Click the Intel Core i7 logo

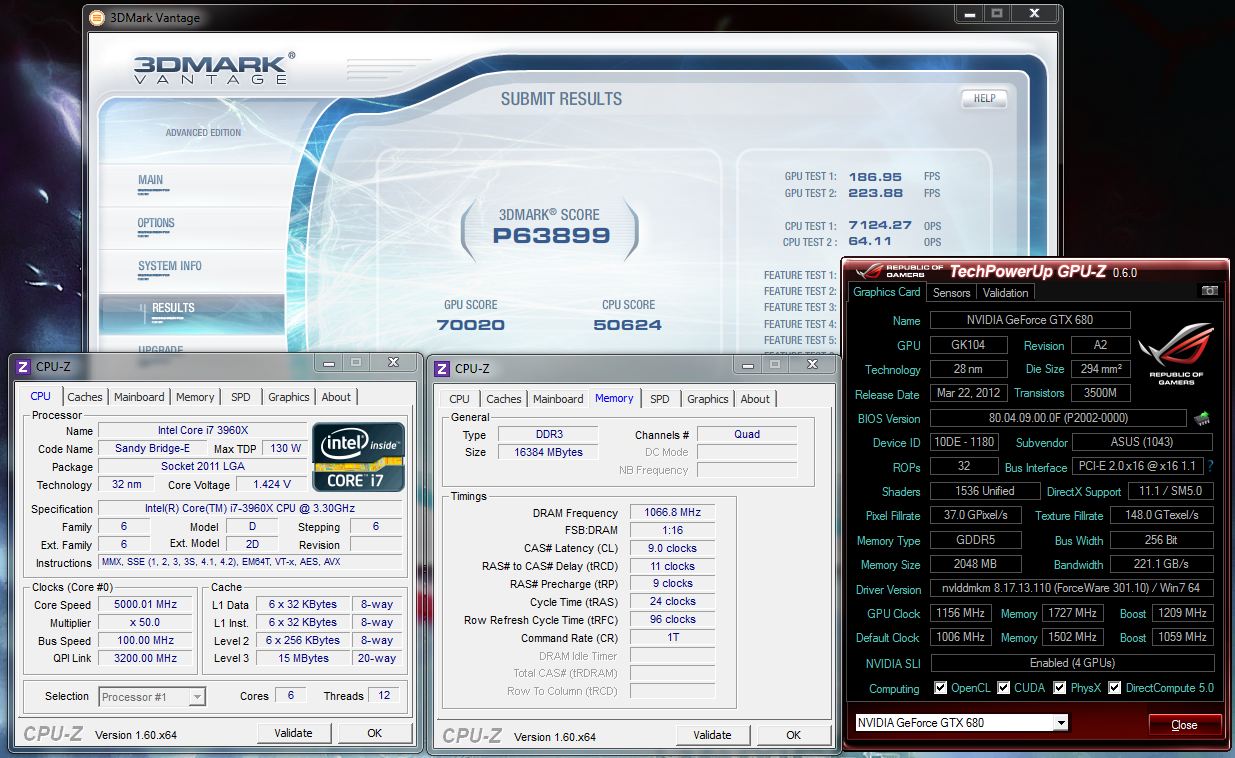pos(359,456)
